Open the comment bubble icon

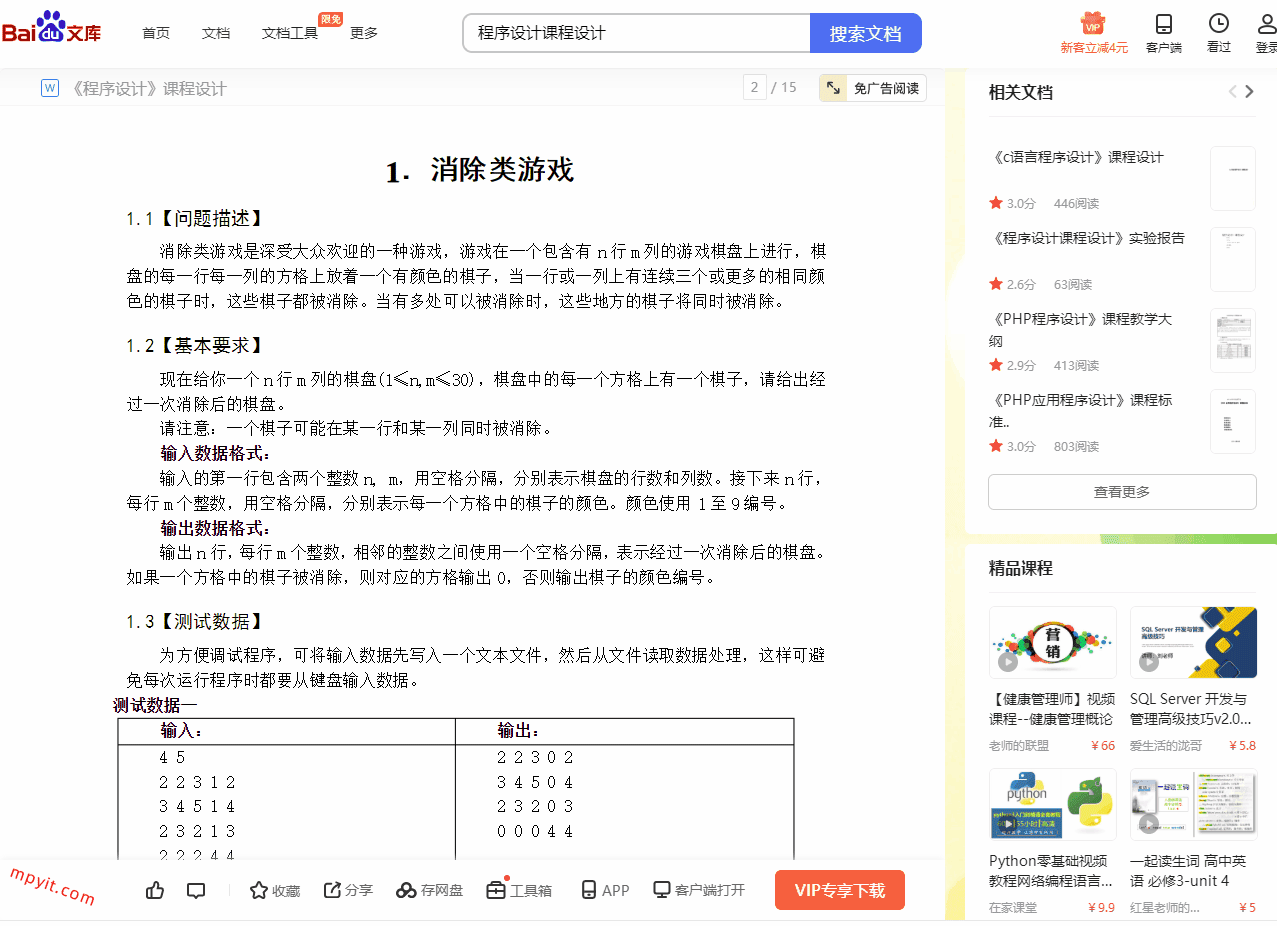point(196,890)
